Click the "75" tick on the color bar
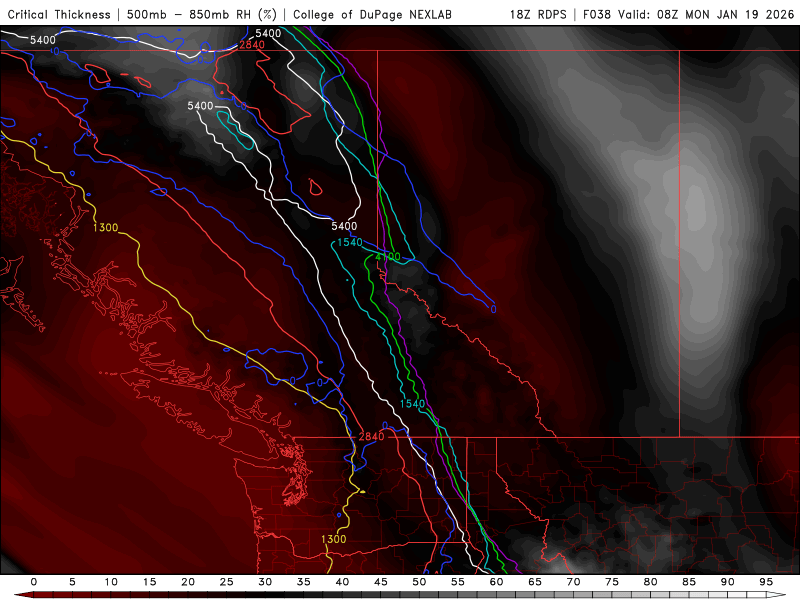The width and height of the screenshot is (800, 600). coord(612,582)
